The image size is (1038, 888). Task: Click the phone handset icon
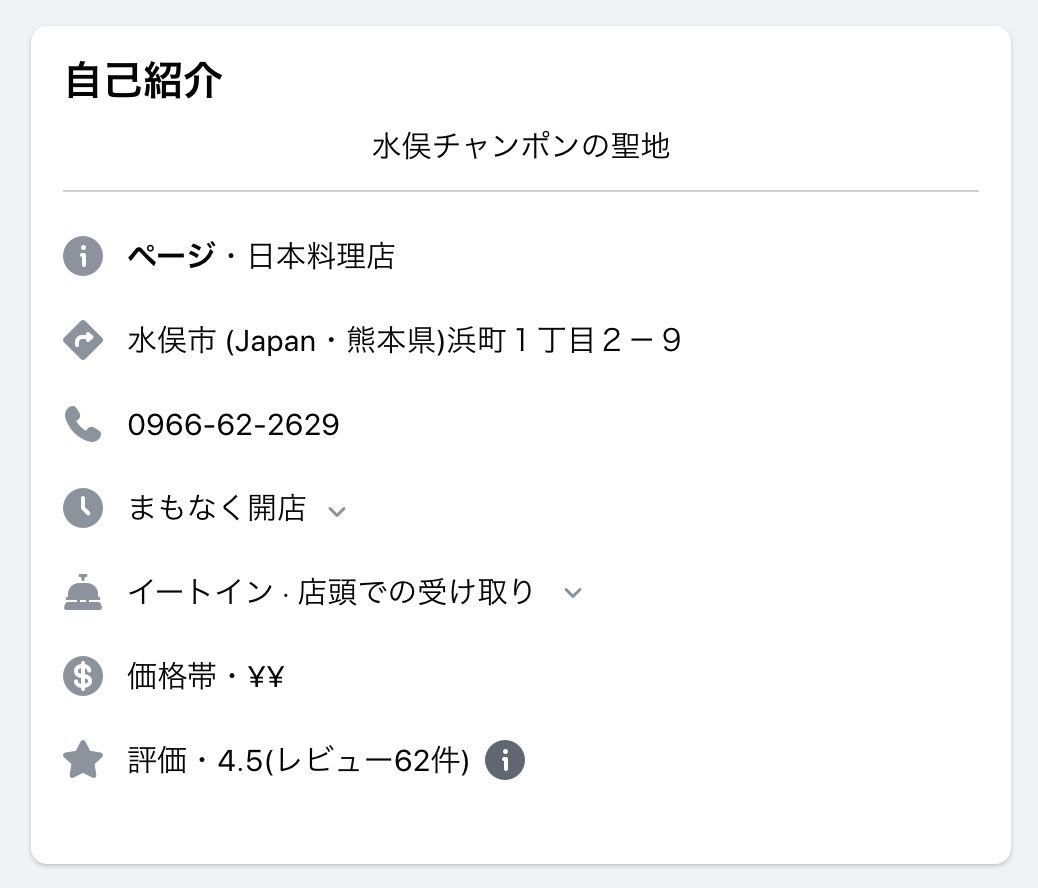pos(83,425)
